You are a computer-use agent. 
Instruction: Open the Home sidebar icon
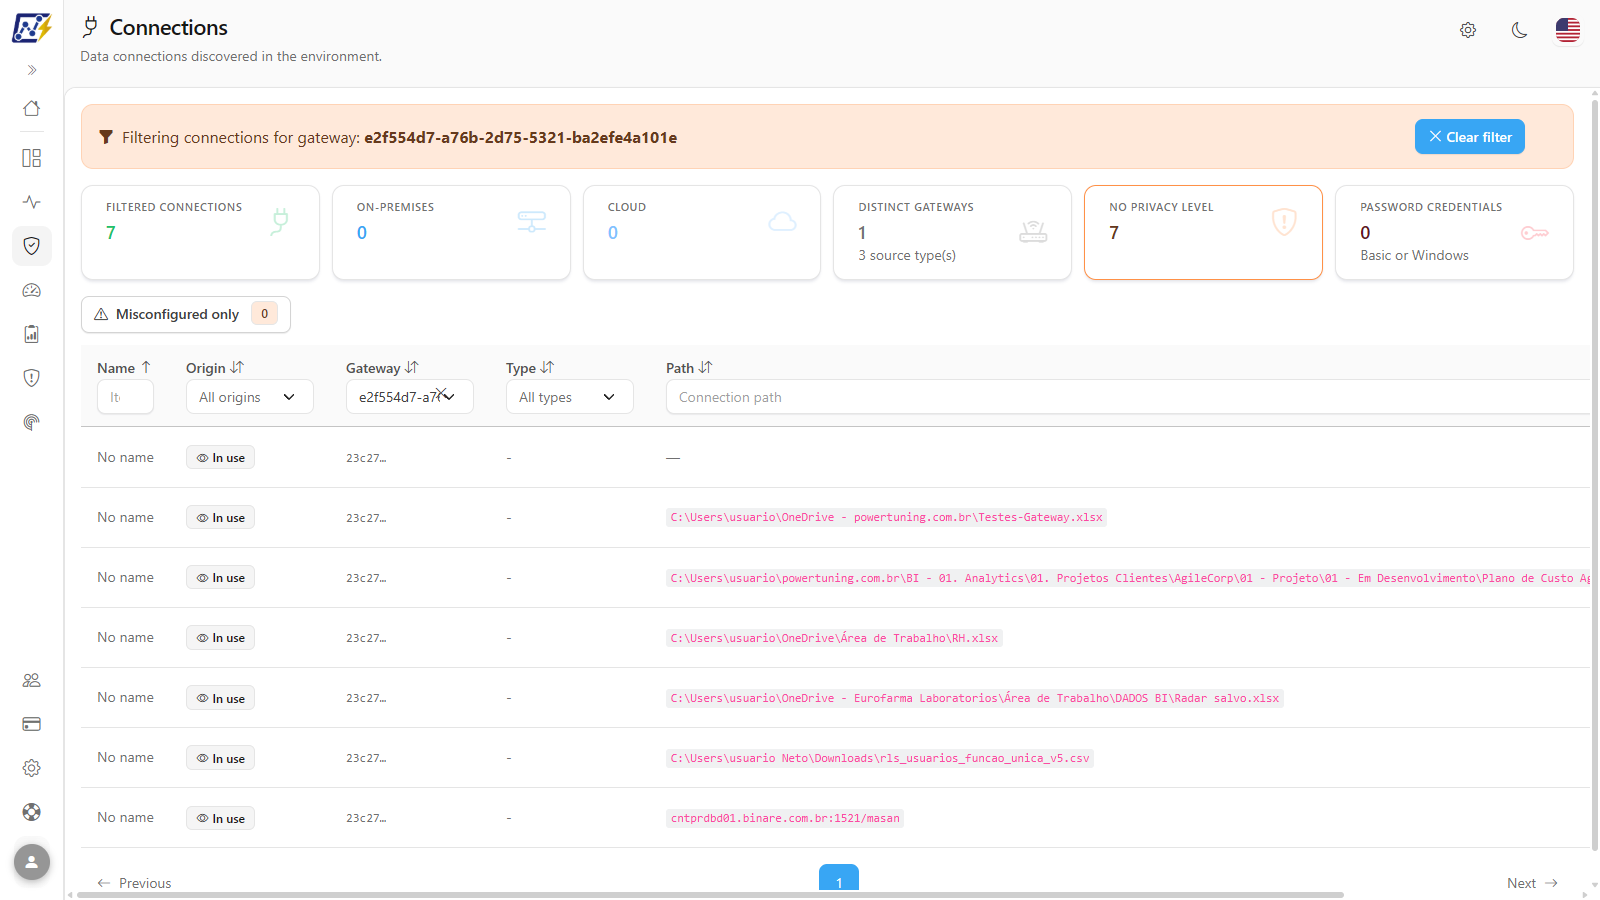point(32,108)
